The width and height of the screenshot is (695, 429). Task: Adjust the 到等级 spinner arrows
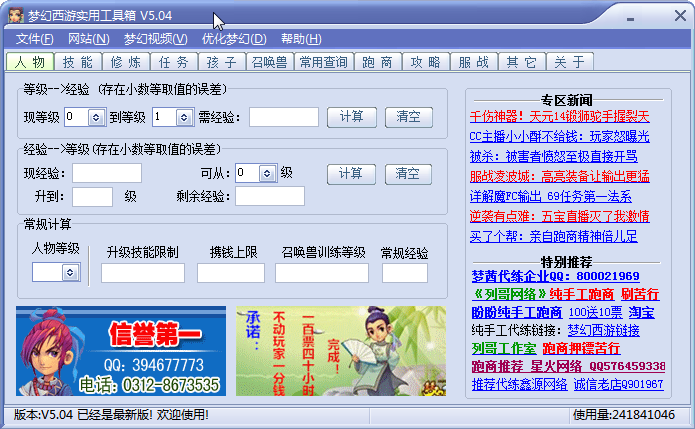184,117
